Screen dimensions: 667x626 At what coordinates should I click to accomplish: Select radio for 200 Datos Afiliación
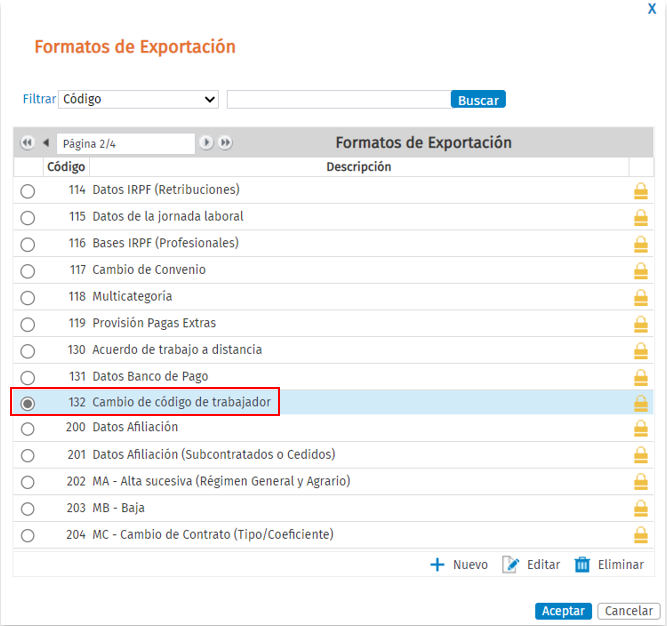[x=28, y=429]
